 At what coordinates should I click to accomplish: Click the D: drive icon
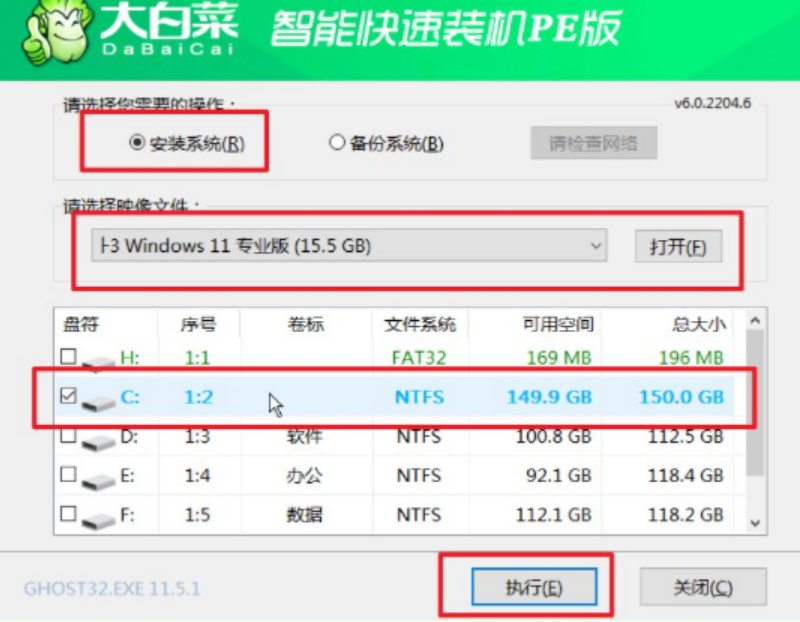98,442
